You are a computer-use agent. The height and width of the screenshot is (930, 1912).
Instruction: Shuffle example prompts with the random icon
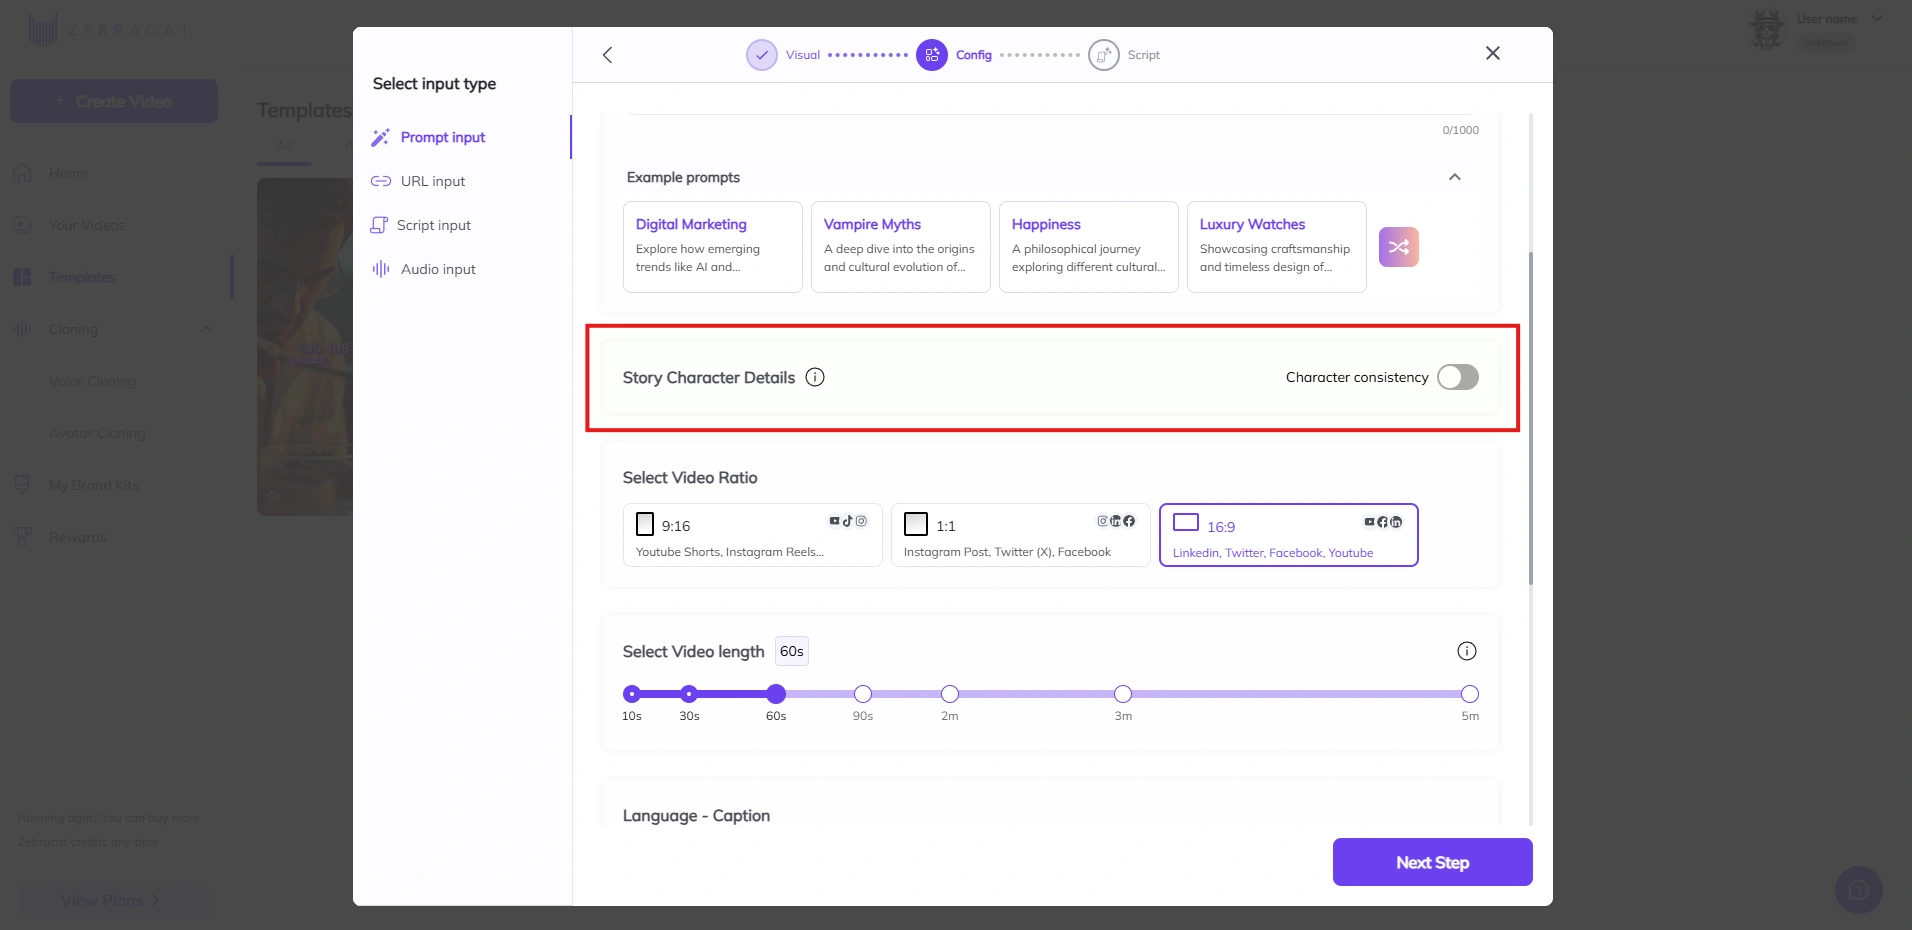1399,247
